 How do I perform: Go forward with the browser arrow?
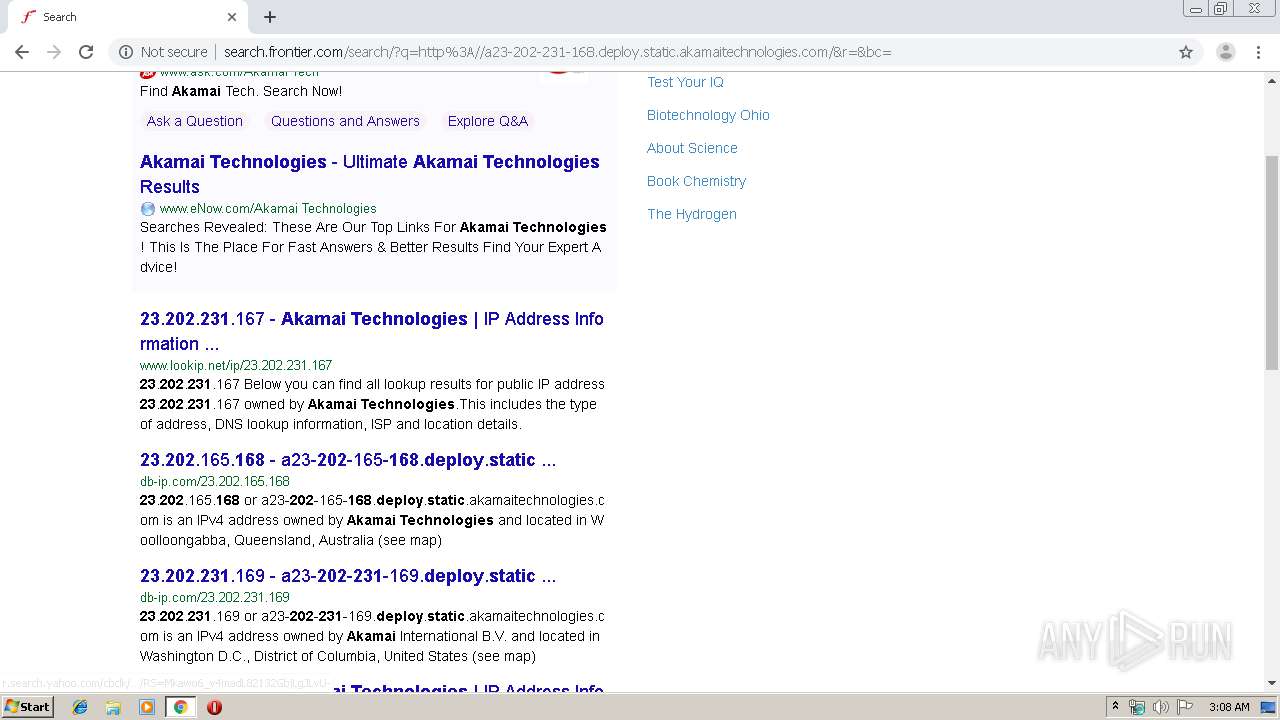tap(54, 52)
